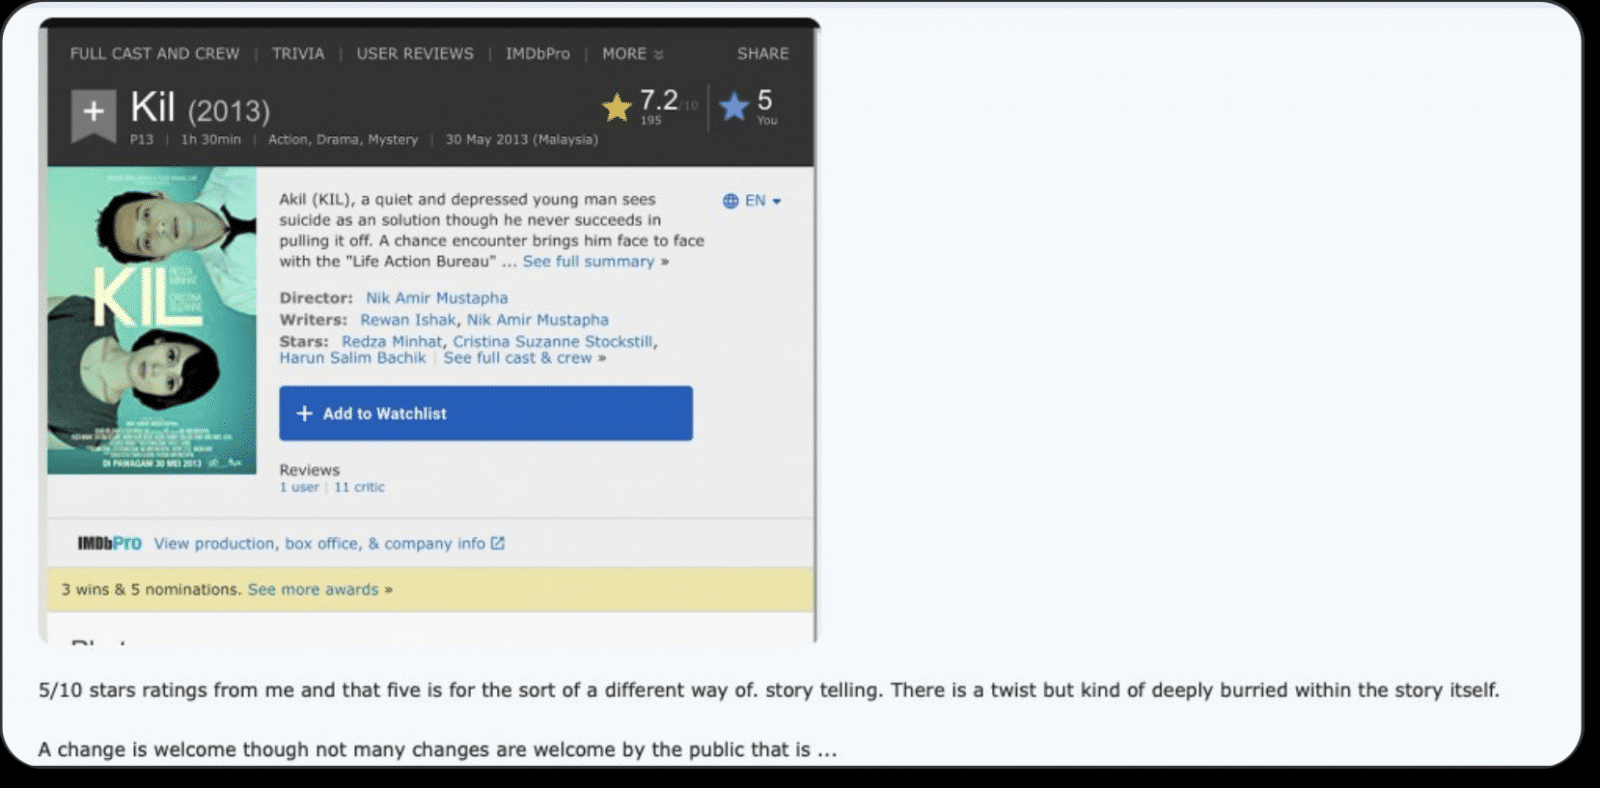This screenshot has height=788, width=1600.
Task: Click the Mystery genre link
Action: pos(392,140)
